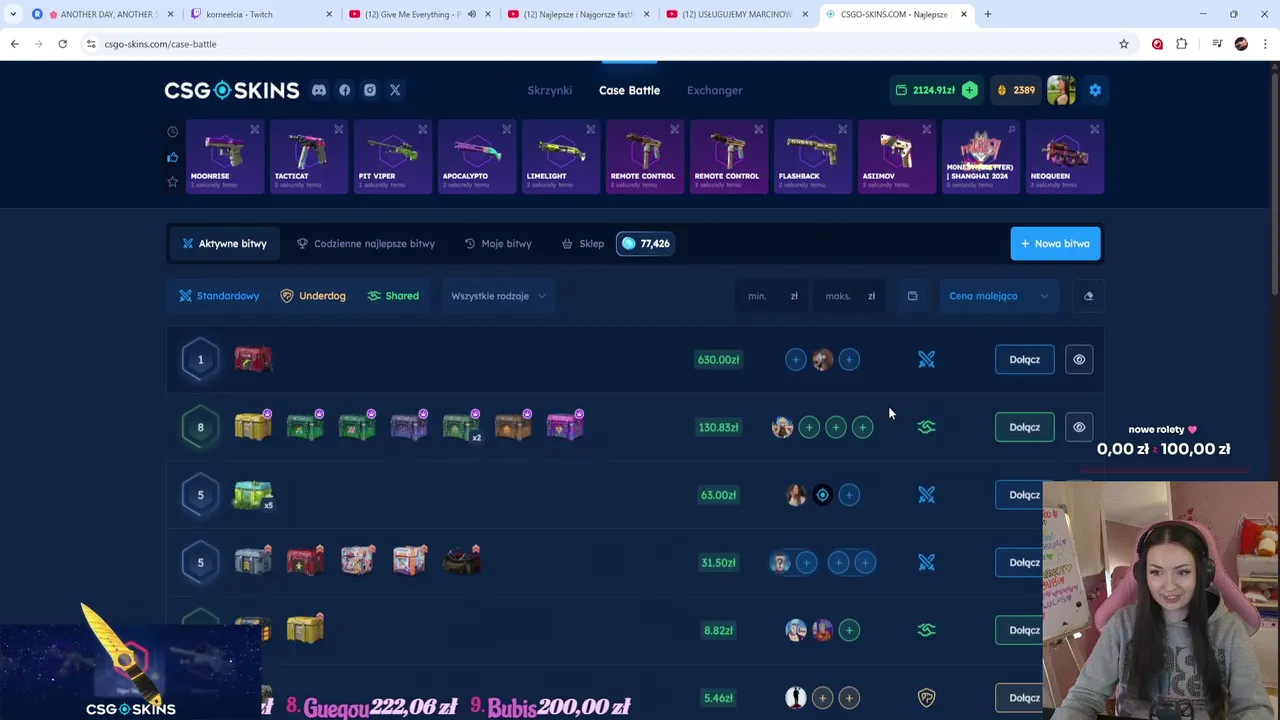Focus the maks. price input

[849, 296]
